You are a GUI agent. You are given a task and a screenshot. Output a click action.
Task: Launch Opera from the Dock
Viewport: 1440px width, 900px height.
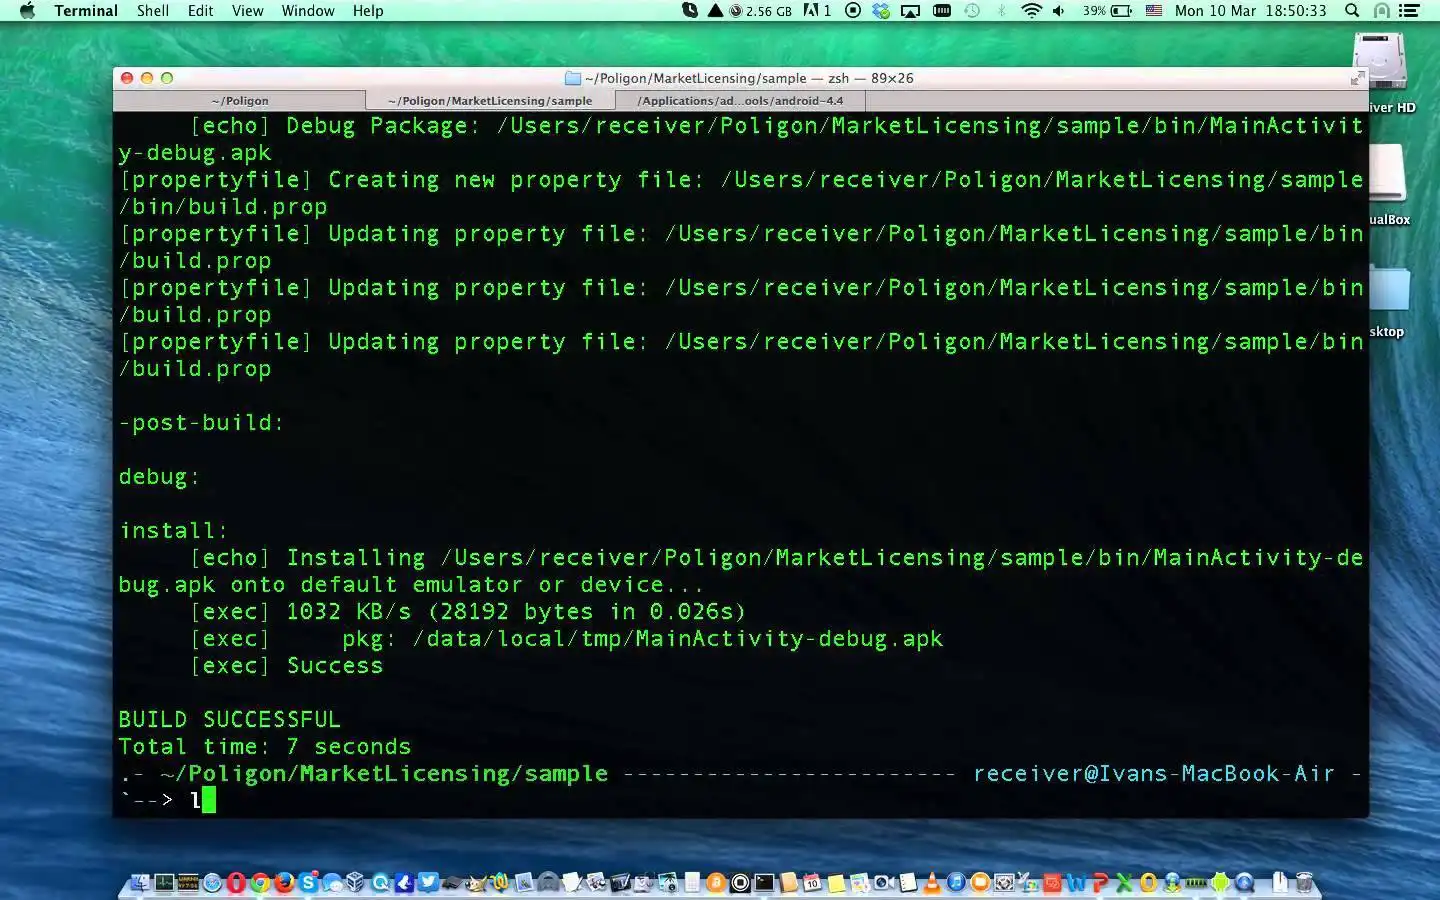click(x=236, y=882)
